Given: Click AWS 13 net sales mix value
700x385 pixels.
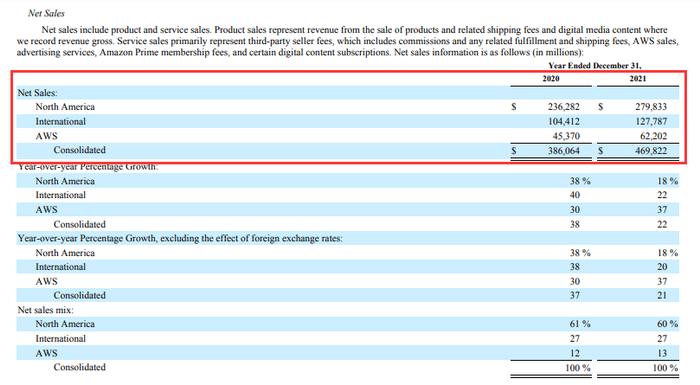Looking at the screenshot, I should [x=662, y=353].
